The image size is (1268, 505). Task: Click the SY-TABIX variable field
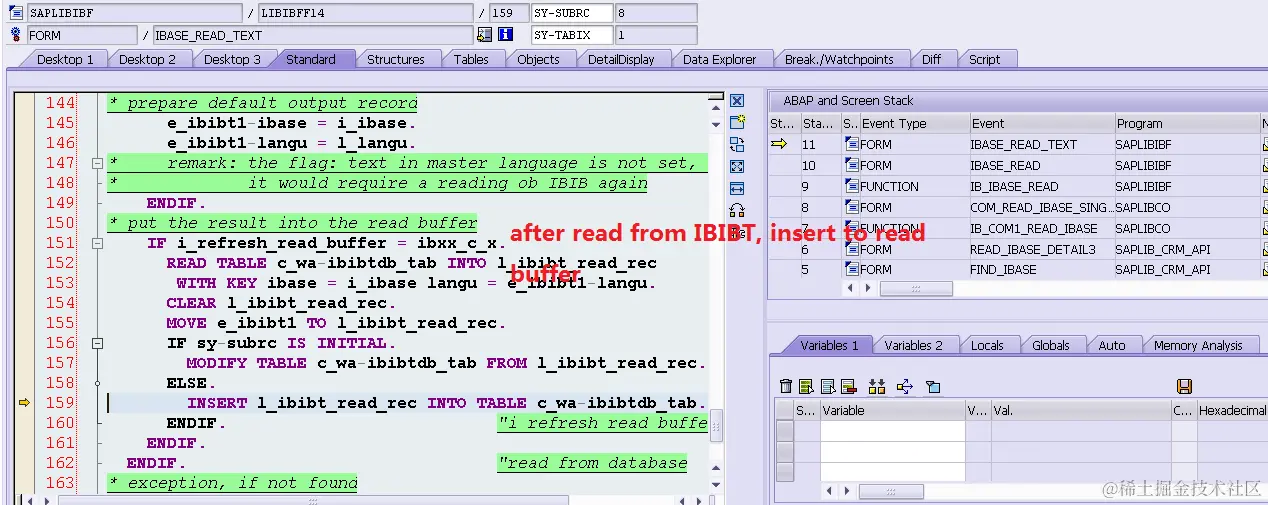pyautogui.click(x=571, y=35)
